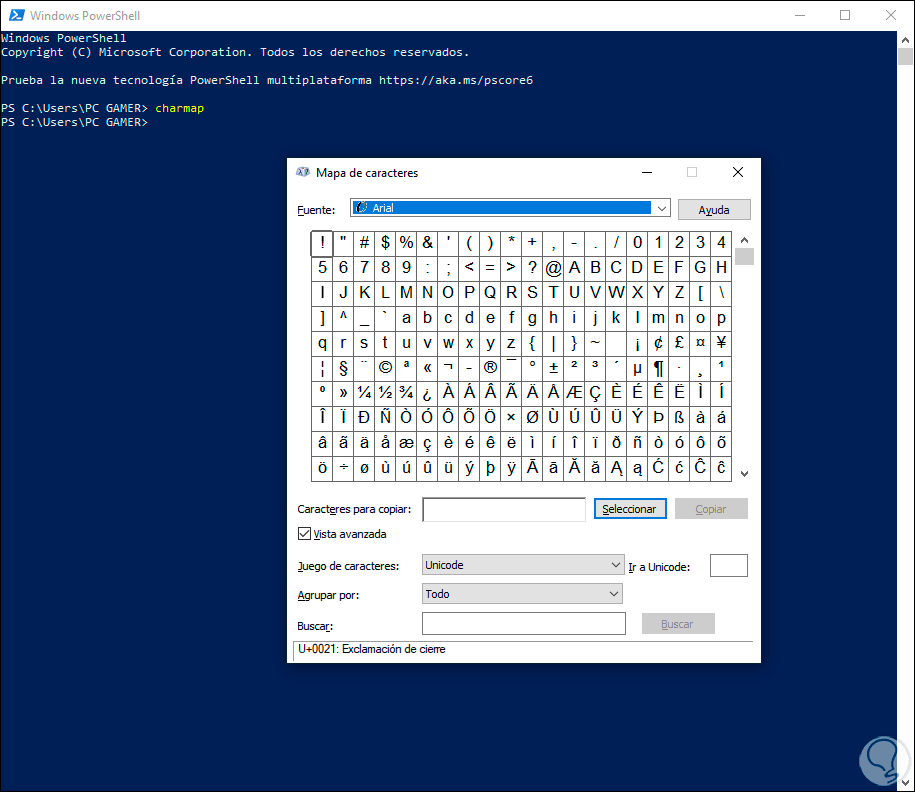
Task: Select the pilcrow ¶ character cell
Action: click(658, 368)
